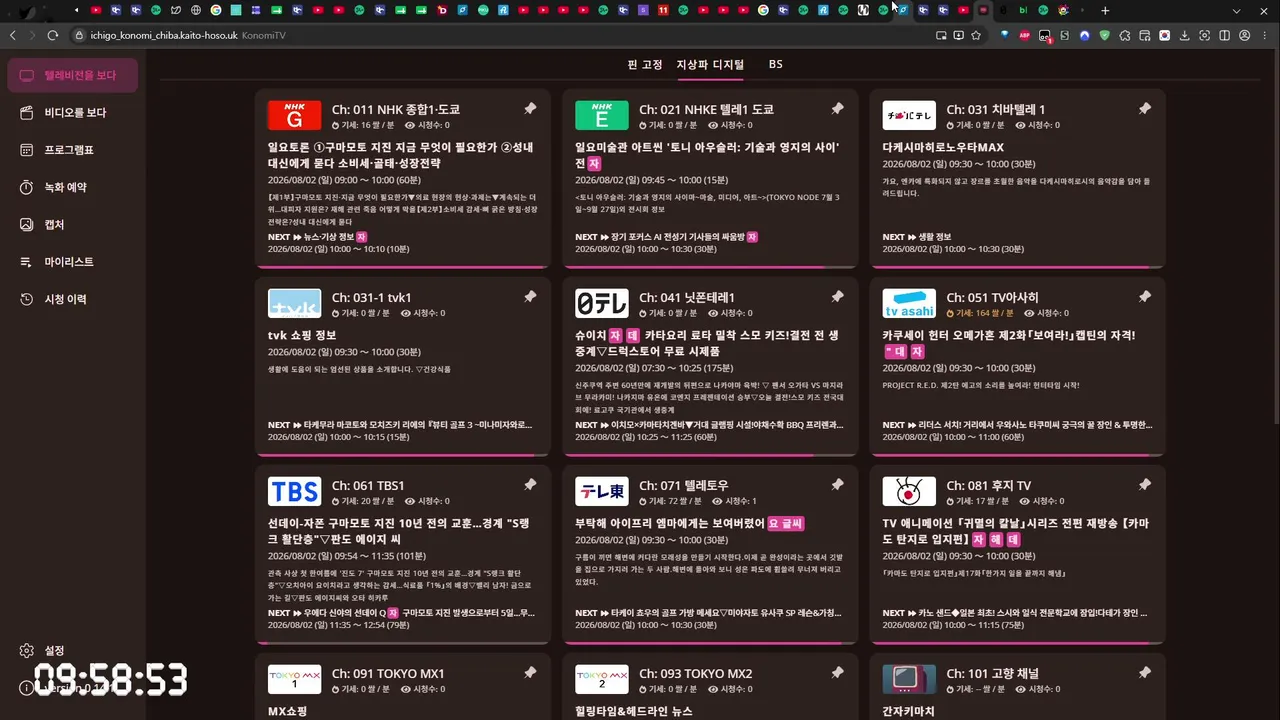Image resolution: width=1280 pixels, height=720 pixels.
Task: Switch to 핀 고정 tab
Action: pyautogui.click(x=645, y=64)
